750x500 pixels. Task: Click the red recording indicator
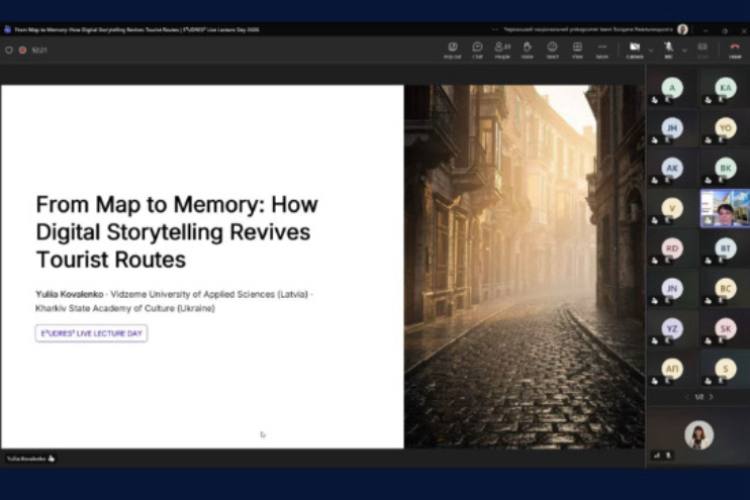[22, 49]
